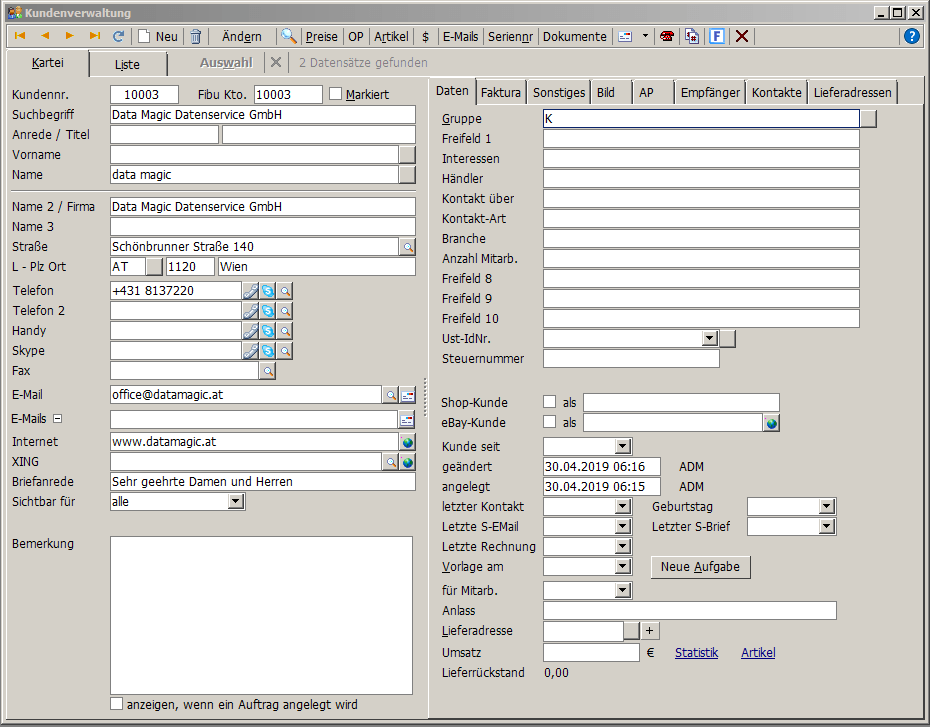Open the Kontakte tab
The image size is (930, 727).
click(x=776, y=93)
